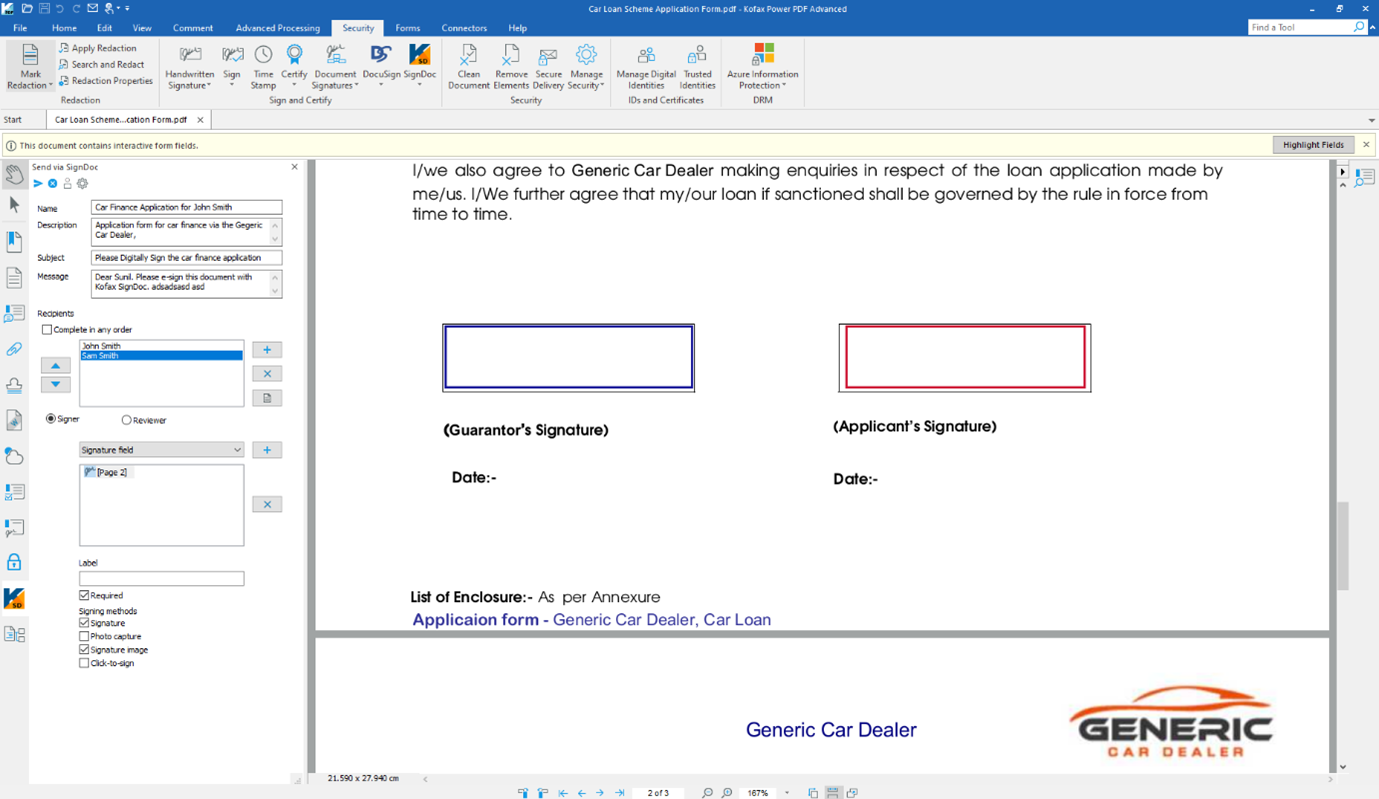Screen dimensions: 1379x799
Task: Click the Highlight Fields button
Action: point(1313,144)
